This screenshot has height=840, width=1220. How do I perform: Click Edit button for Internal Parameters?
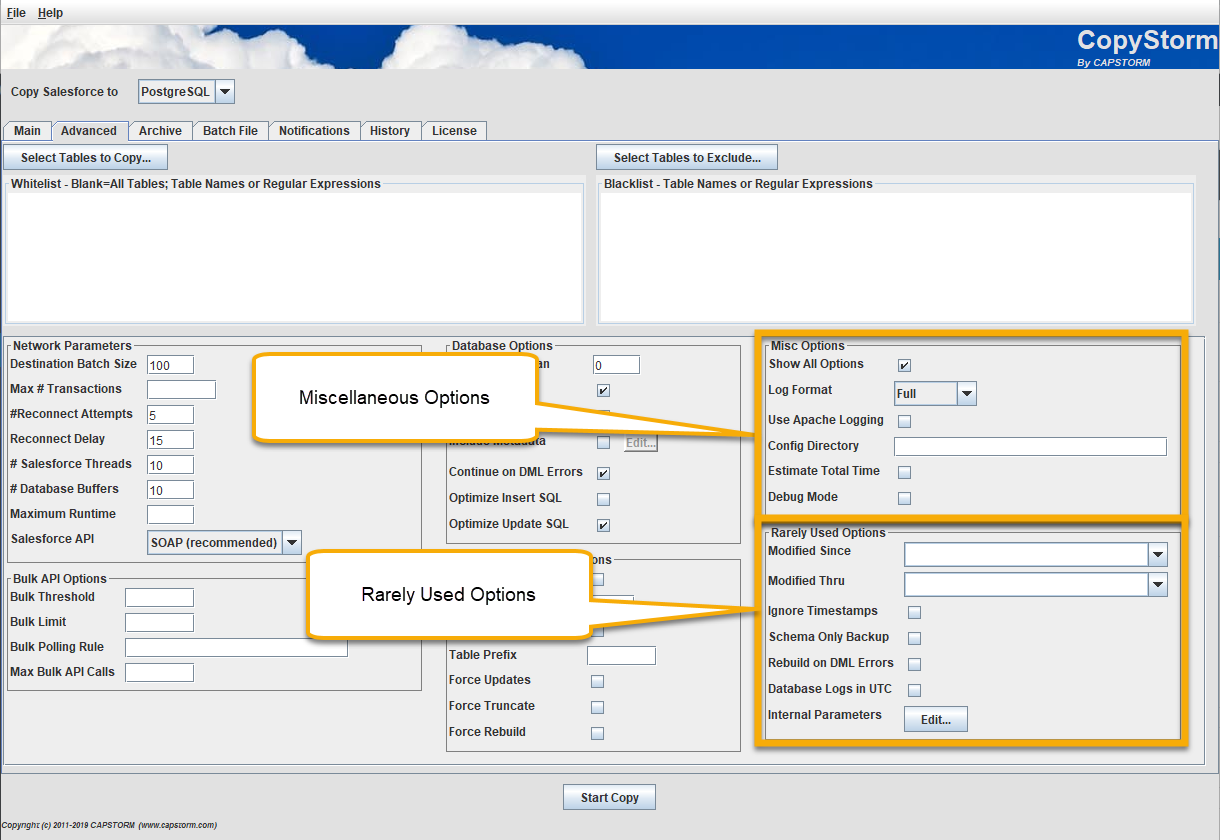[x=936, y=719]
